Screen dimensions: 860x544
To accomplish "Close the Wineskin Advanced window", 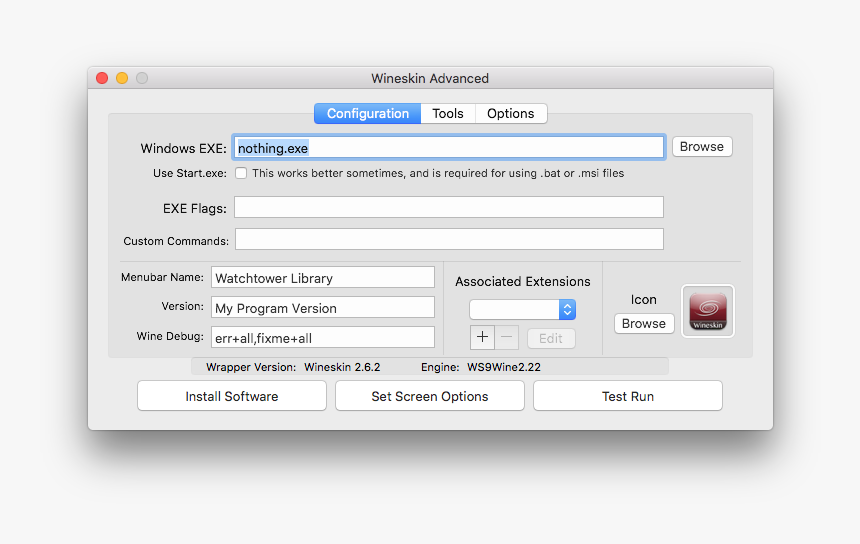I will click(102, 78).
